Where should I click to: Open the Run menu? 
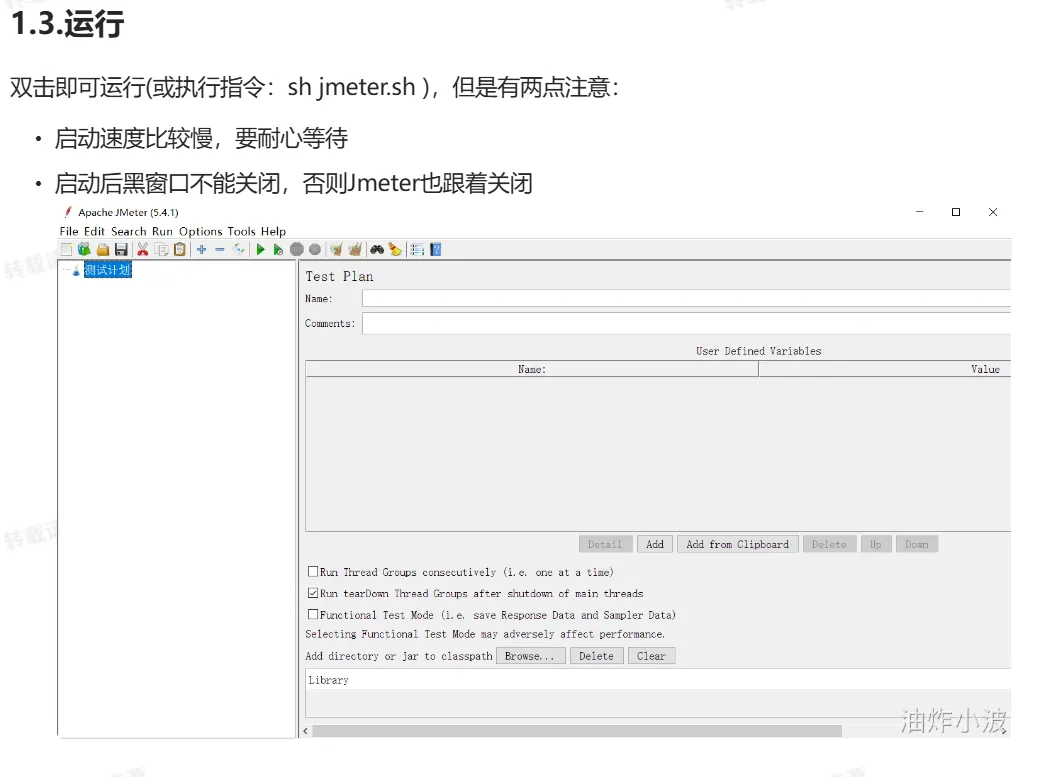tap(162, 231)
